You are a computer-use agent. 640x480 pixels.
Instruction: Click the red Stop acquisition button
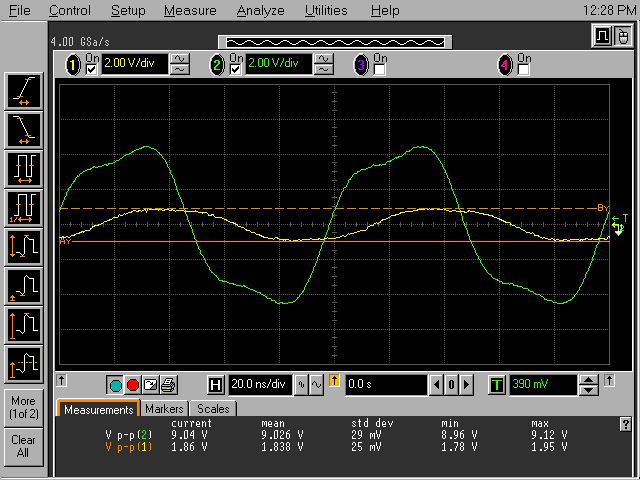click(x=133, y=385)
